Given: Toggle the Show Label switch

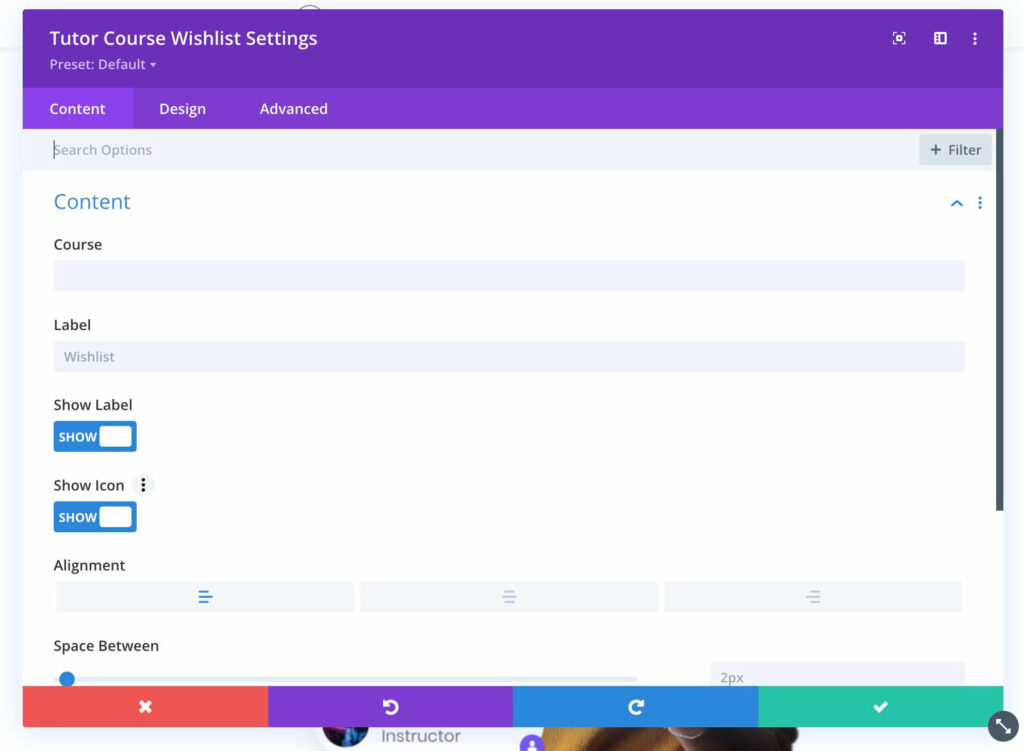Looking at the screenshot, I should pos(95,437).
